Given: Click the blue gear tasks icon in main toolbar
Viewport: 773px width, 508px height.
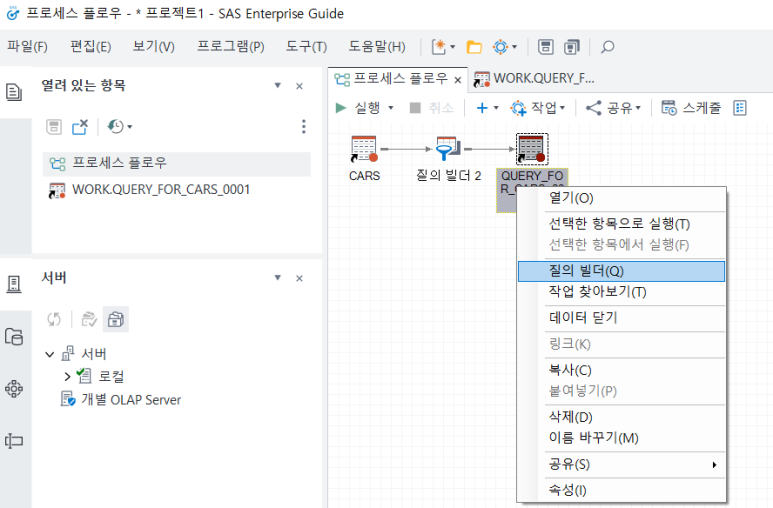Looking at the screenshot, I should tap(500, 47).
